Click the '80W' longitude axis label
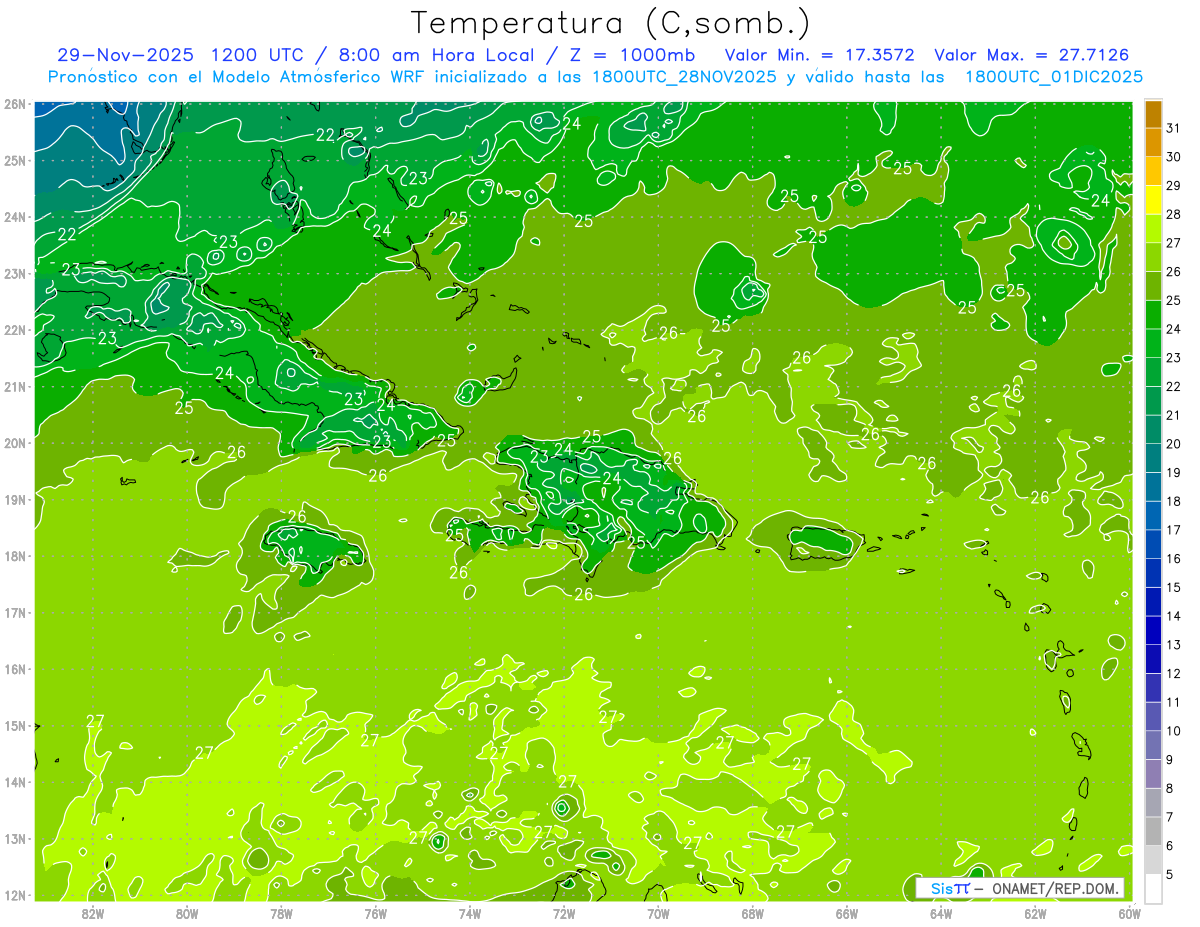Image resolution: width=1200 pixels, height=927 pixels. [187, 913]
